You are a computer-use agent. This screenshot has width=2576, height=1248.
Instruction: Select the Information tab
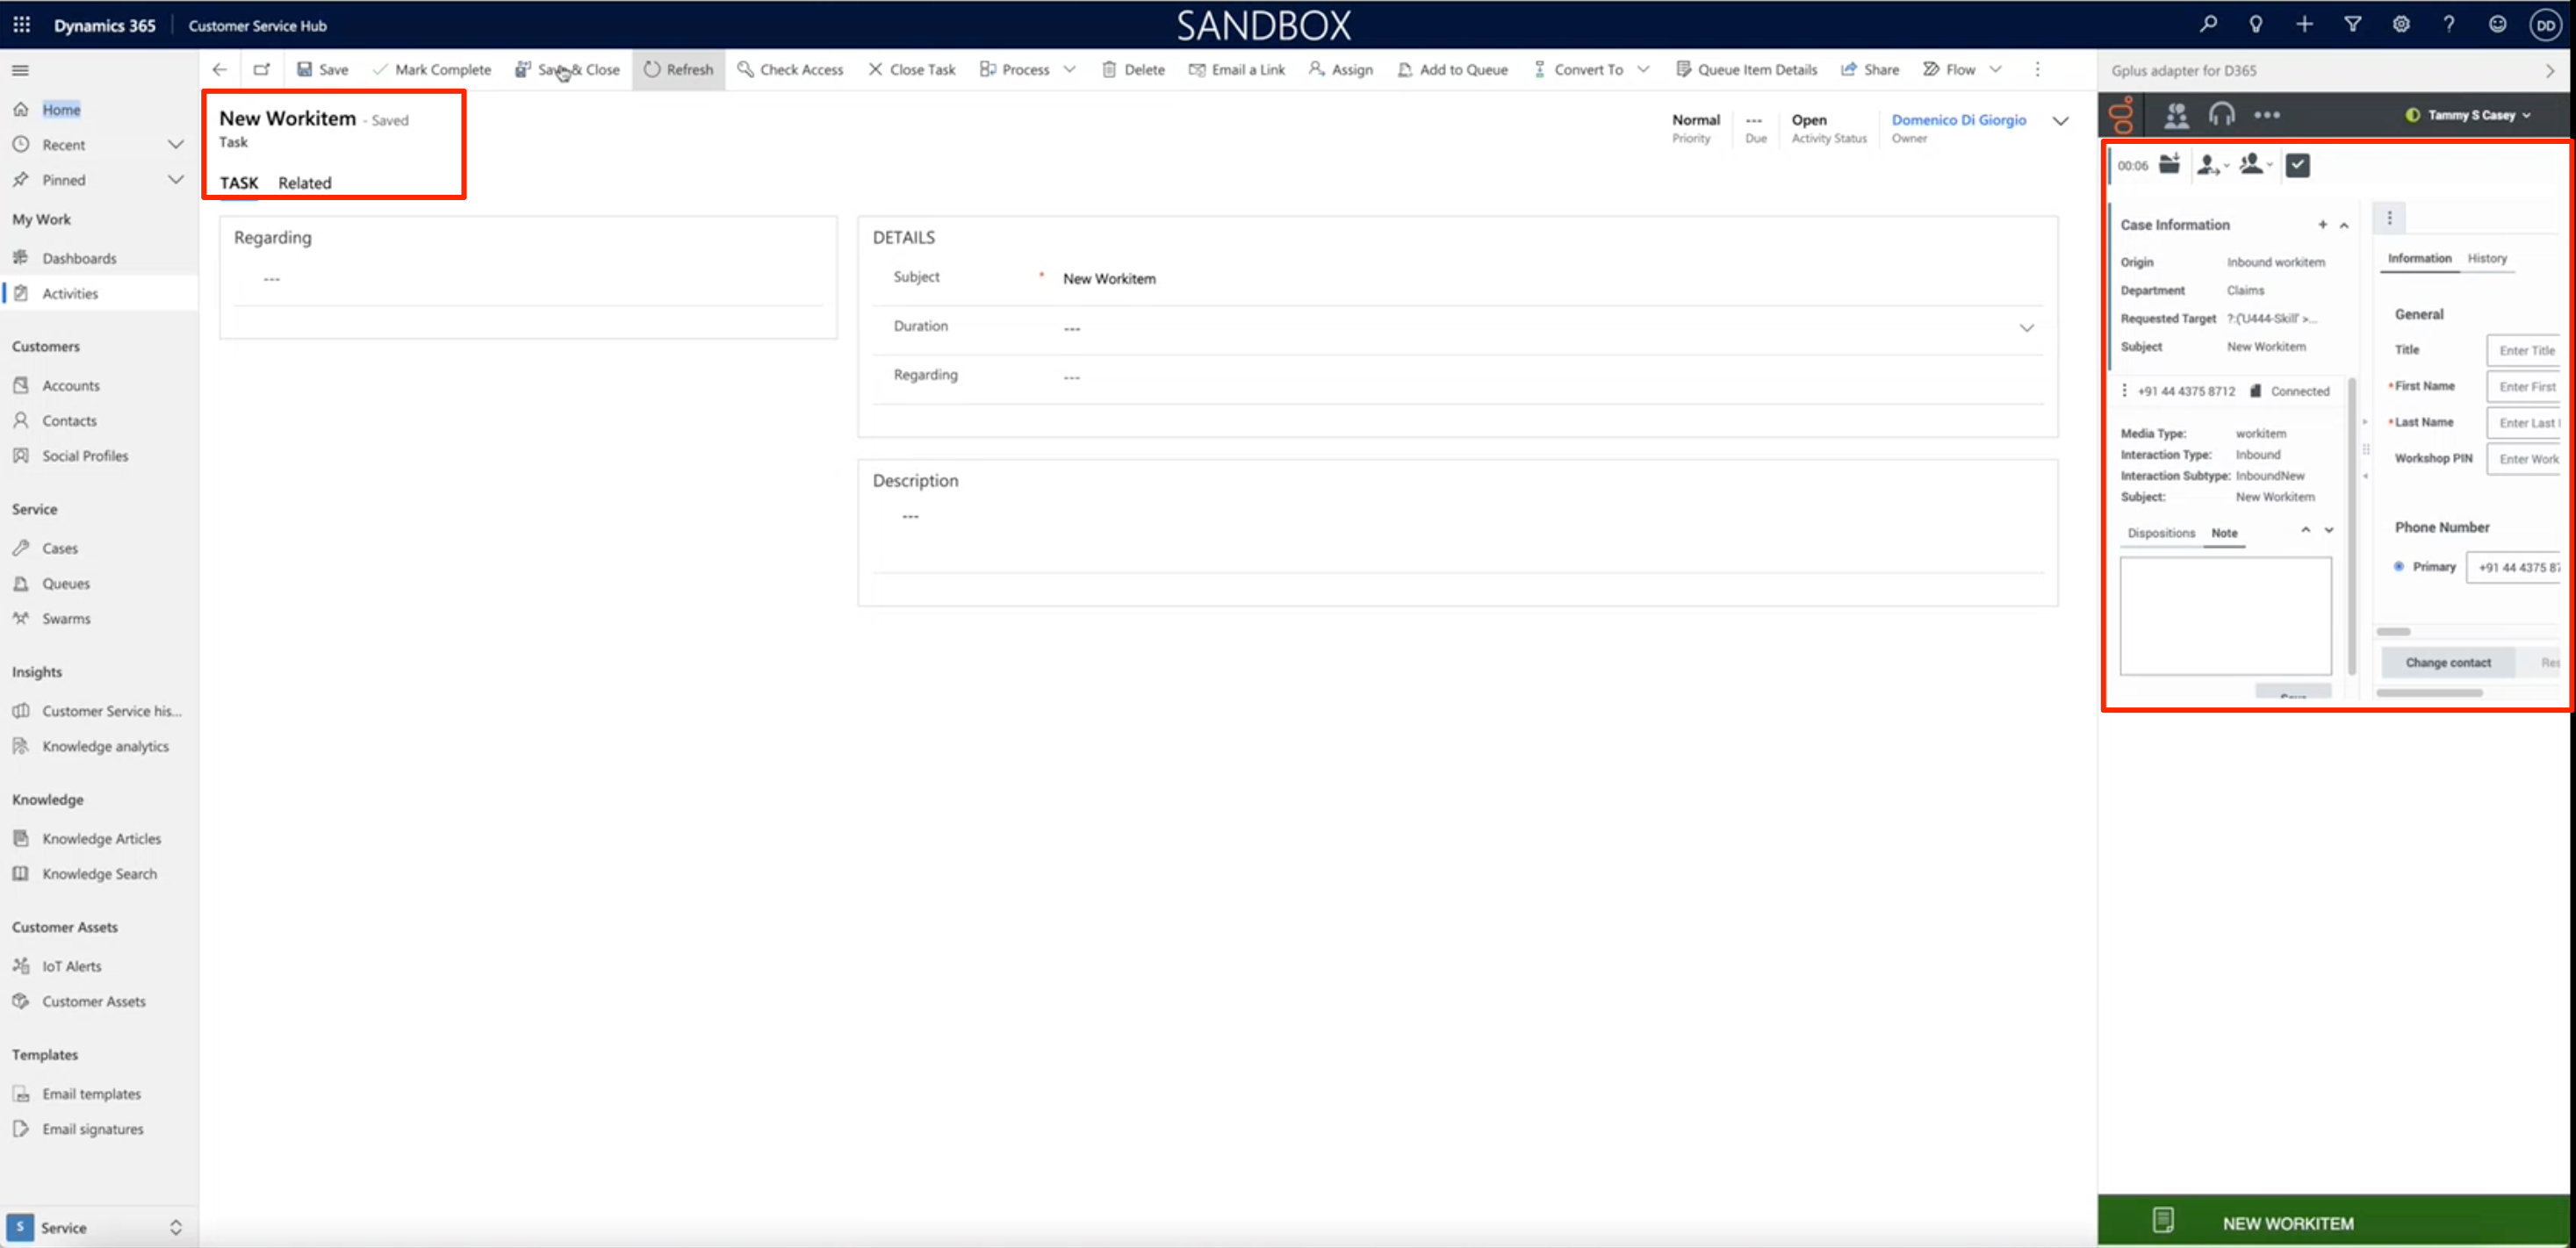click(x=2419, y=258)
